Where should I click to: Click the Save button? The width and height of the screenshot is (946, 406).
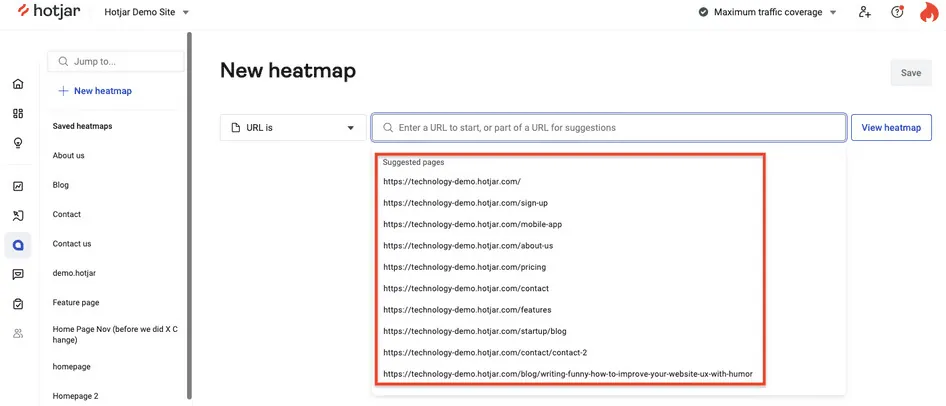click(911, 72)
